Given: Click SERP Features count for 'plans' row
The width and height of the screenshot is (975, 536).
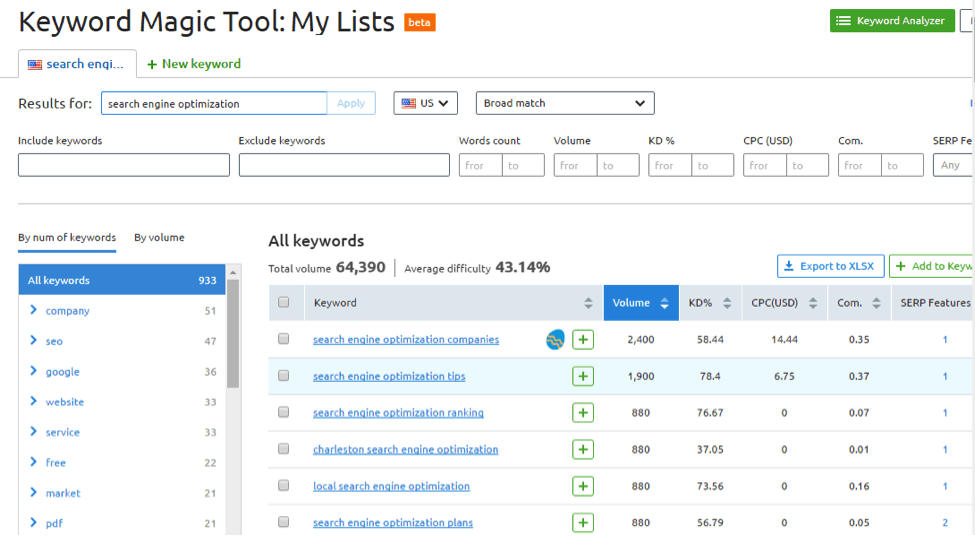Looking at the screenshot, I should [x=945, y=523].
